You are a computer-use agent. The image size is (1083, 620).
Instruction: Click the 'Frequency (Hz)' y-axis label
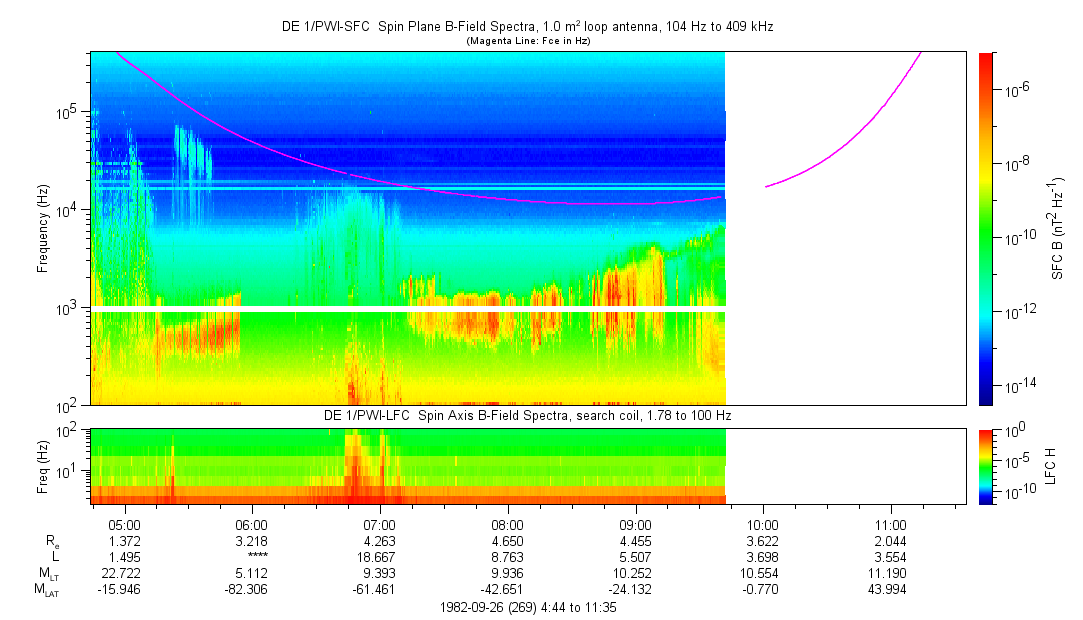[x=43, y=228]
